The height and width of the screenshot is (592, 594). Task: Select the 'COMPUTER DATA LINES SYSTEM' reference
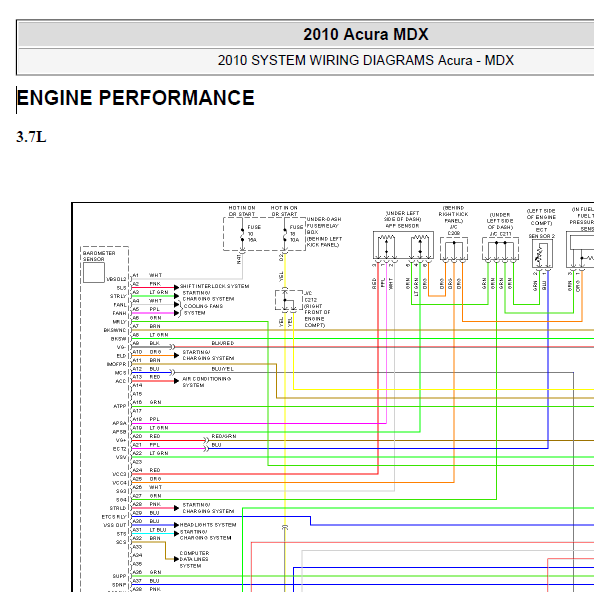(x=194, y=559)
